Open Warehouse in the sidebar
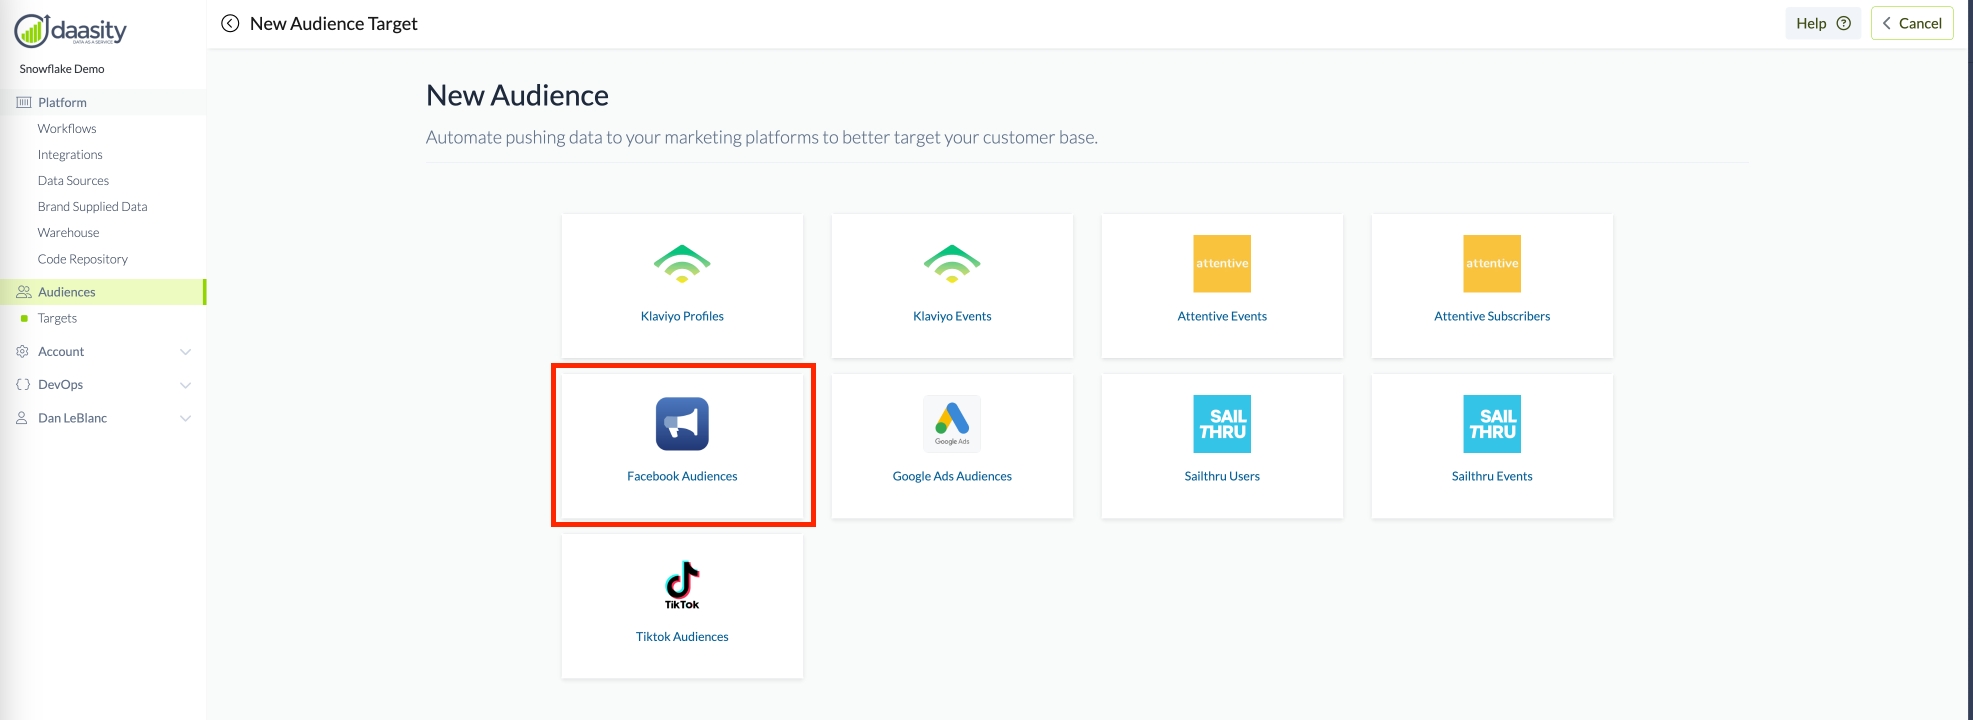 [x=68, y=232]
